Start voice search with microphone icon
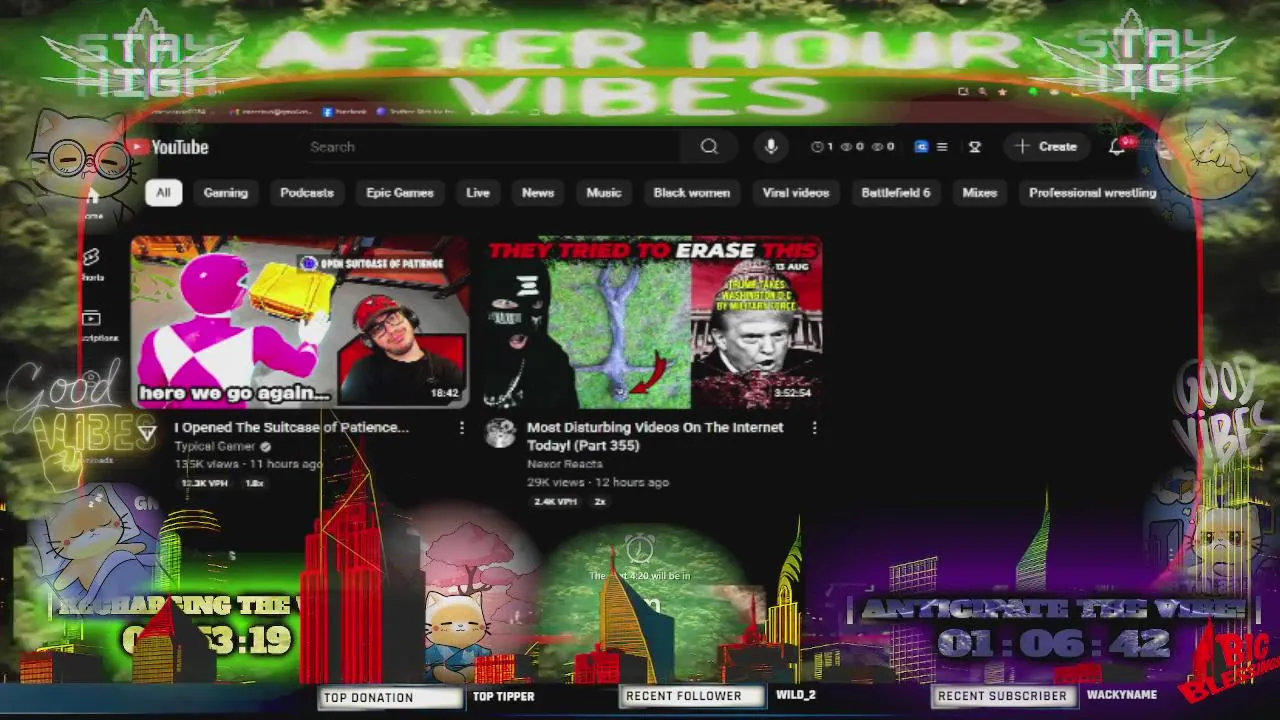 coord(771,147)
